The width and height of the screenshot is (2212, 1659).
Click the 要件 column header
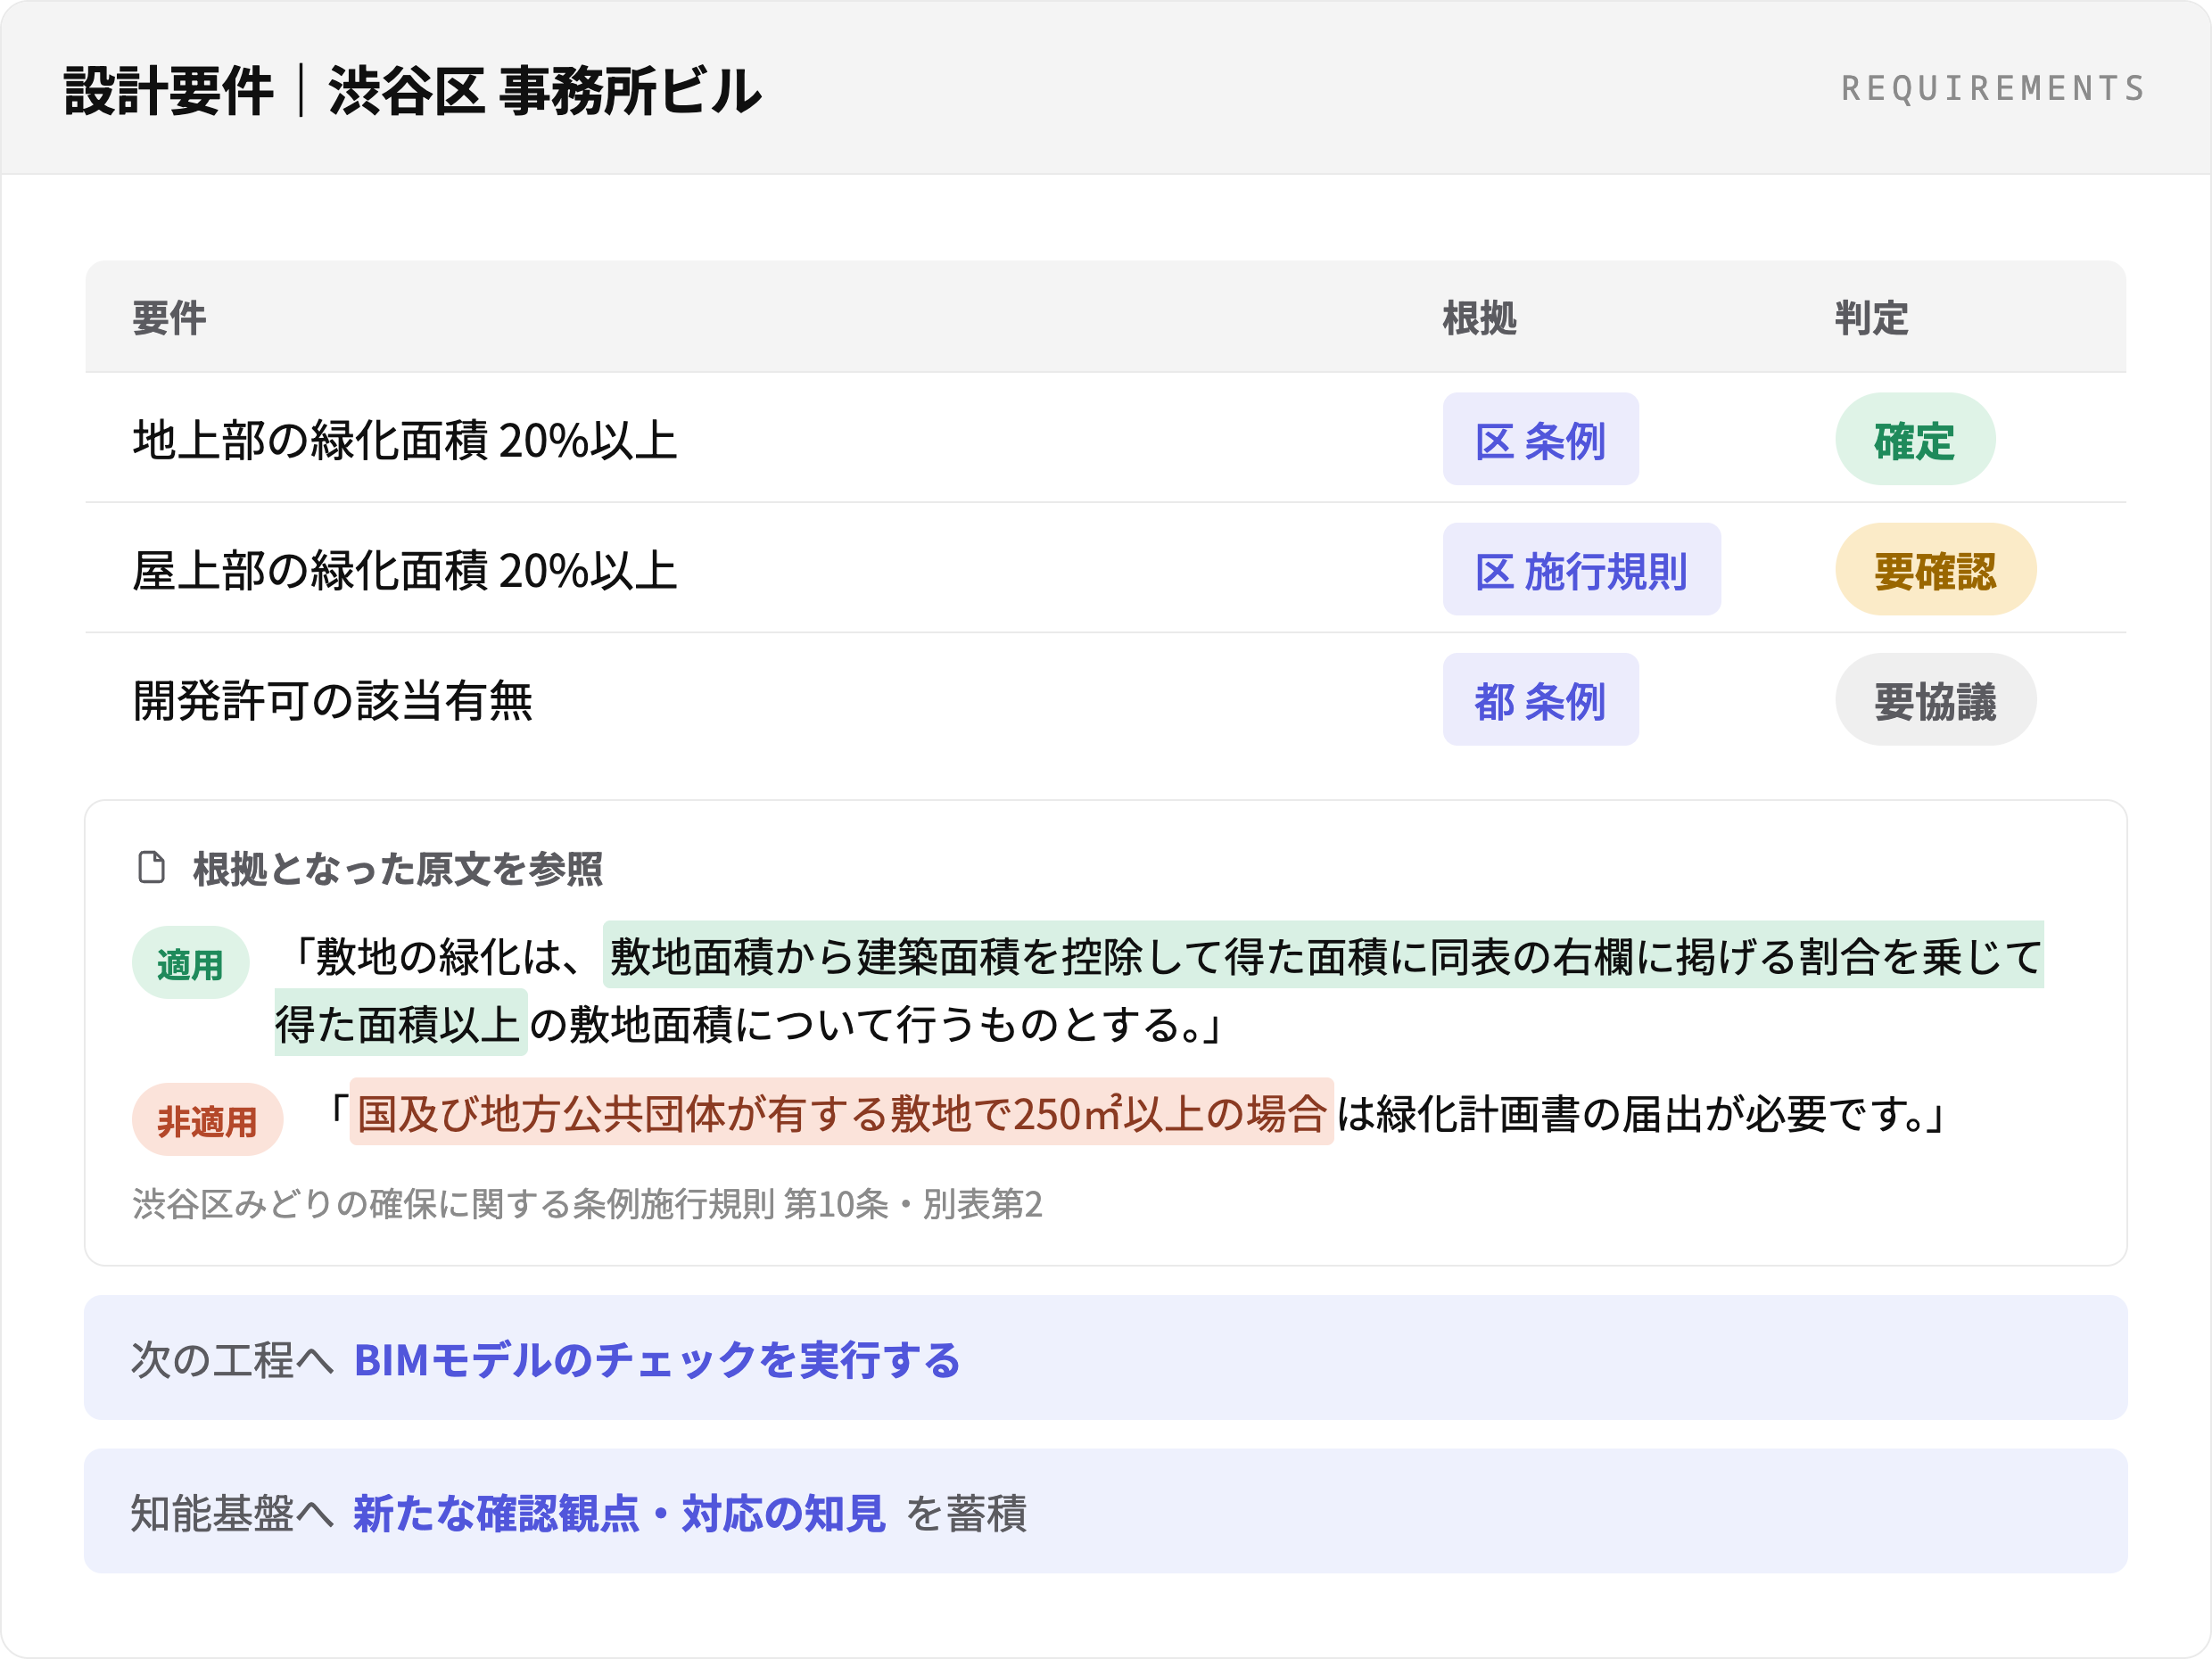coord(169,318)
